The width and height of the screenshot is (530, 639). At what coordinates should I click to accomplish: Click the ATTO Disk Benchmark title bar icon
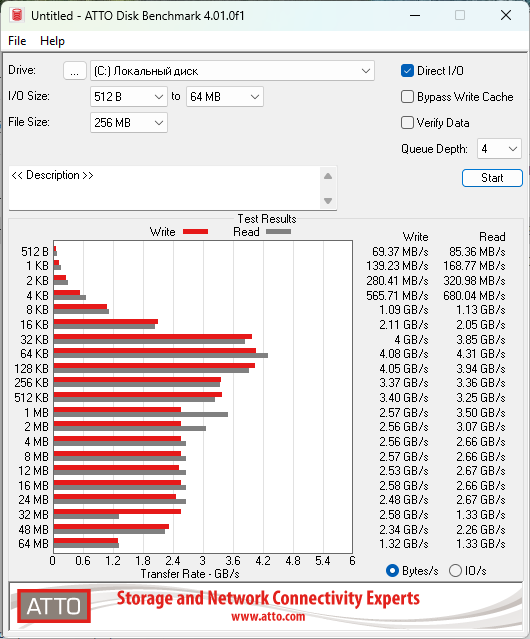17,15
